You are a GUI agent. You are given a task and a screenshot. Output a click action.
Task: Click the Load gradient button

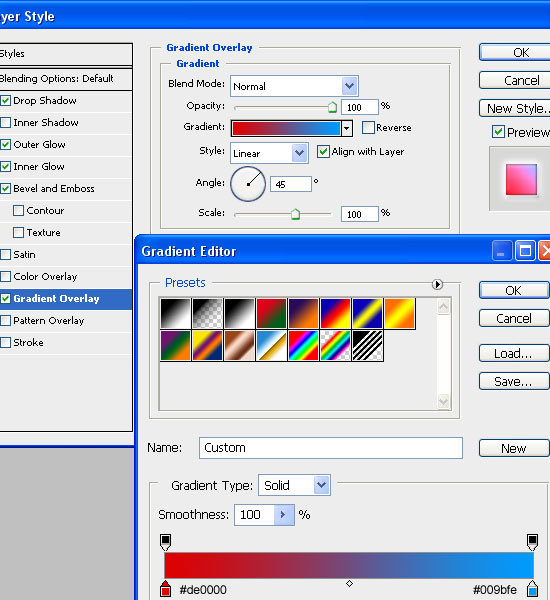514,353
